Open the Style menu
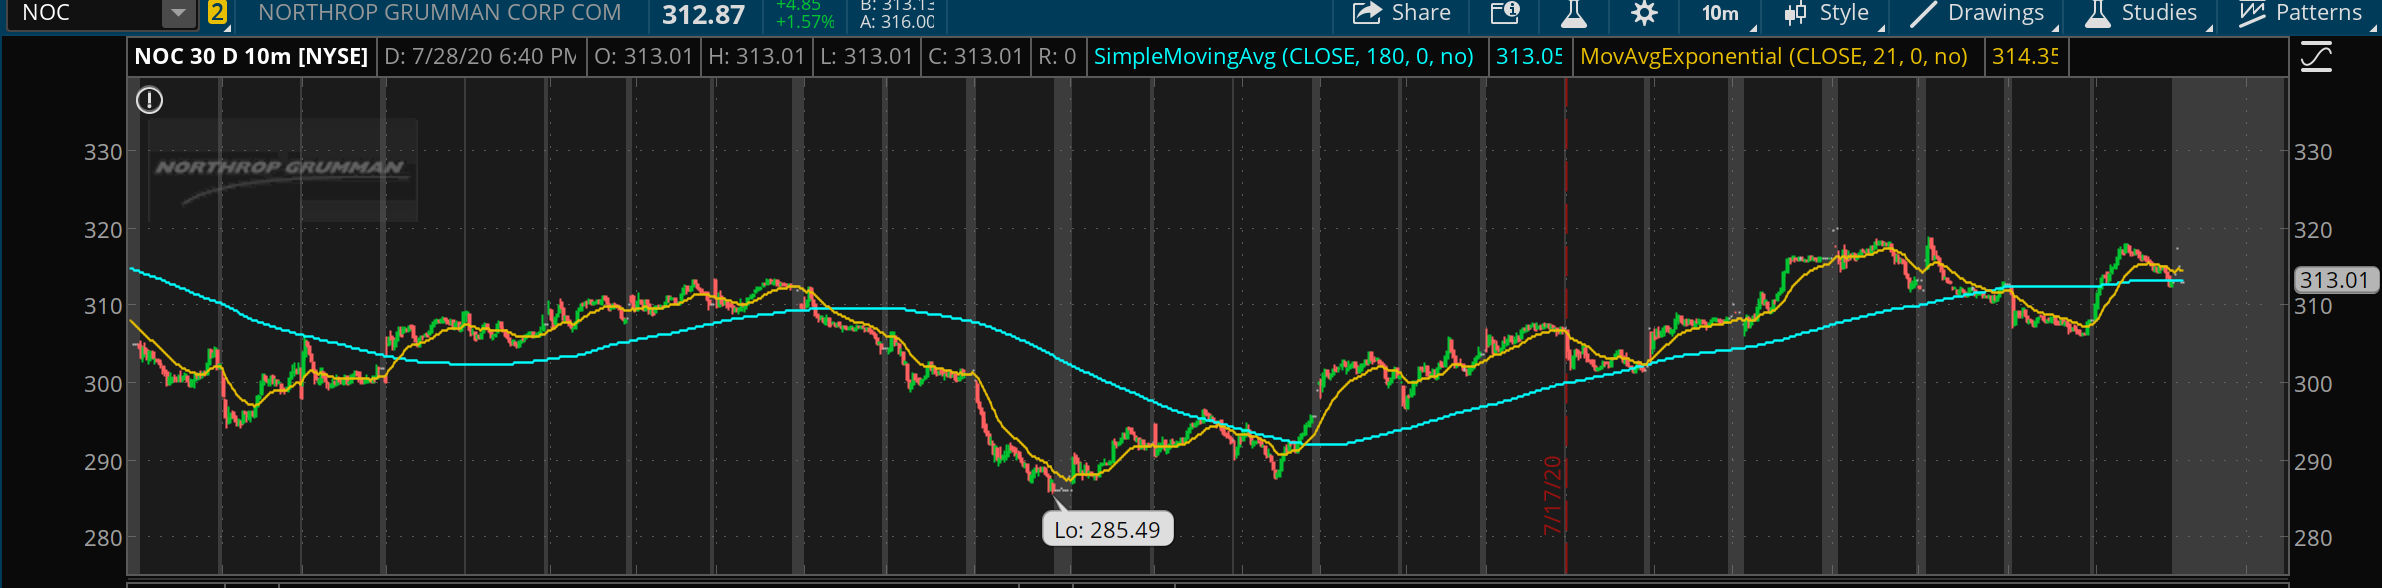 (1829, 13)
